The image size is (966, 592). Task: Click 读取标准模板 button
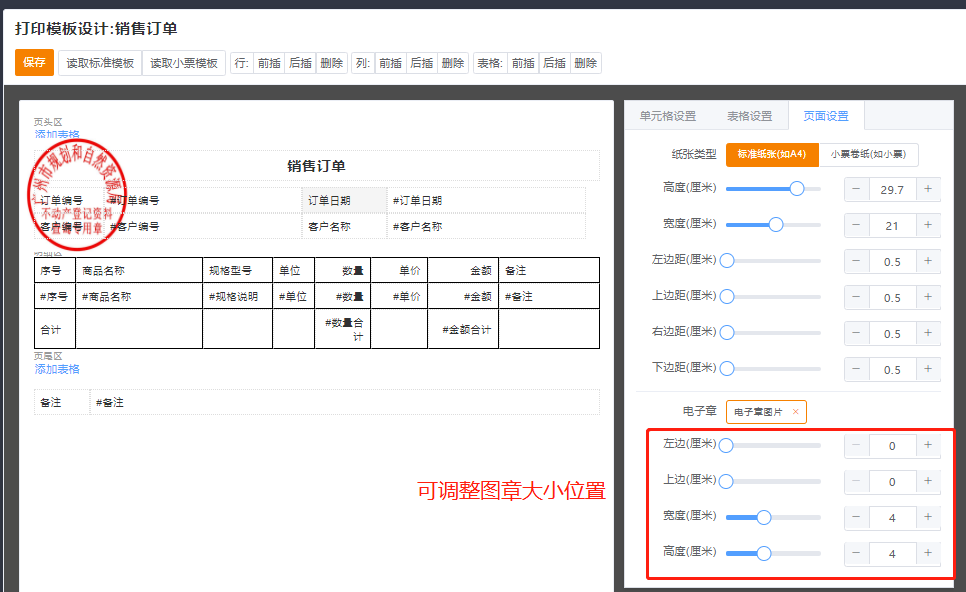pyautogui.click(x=100, y=63)
